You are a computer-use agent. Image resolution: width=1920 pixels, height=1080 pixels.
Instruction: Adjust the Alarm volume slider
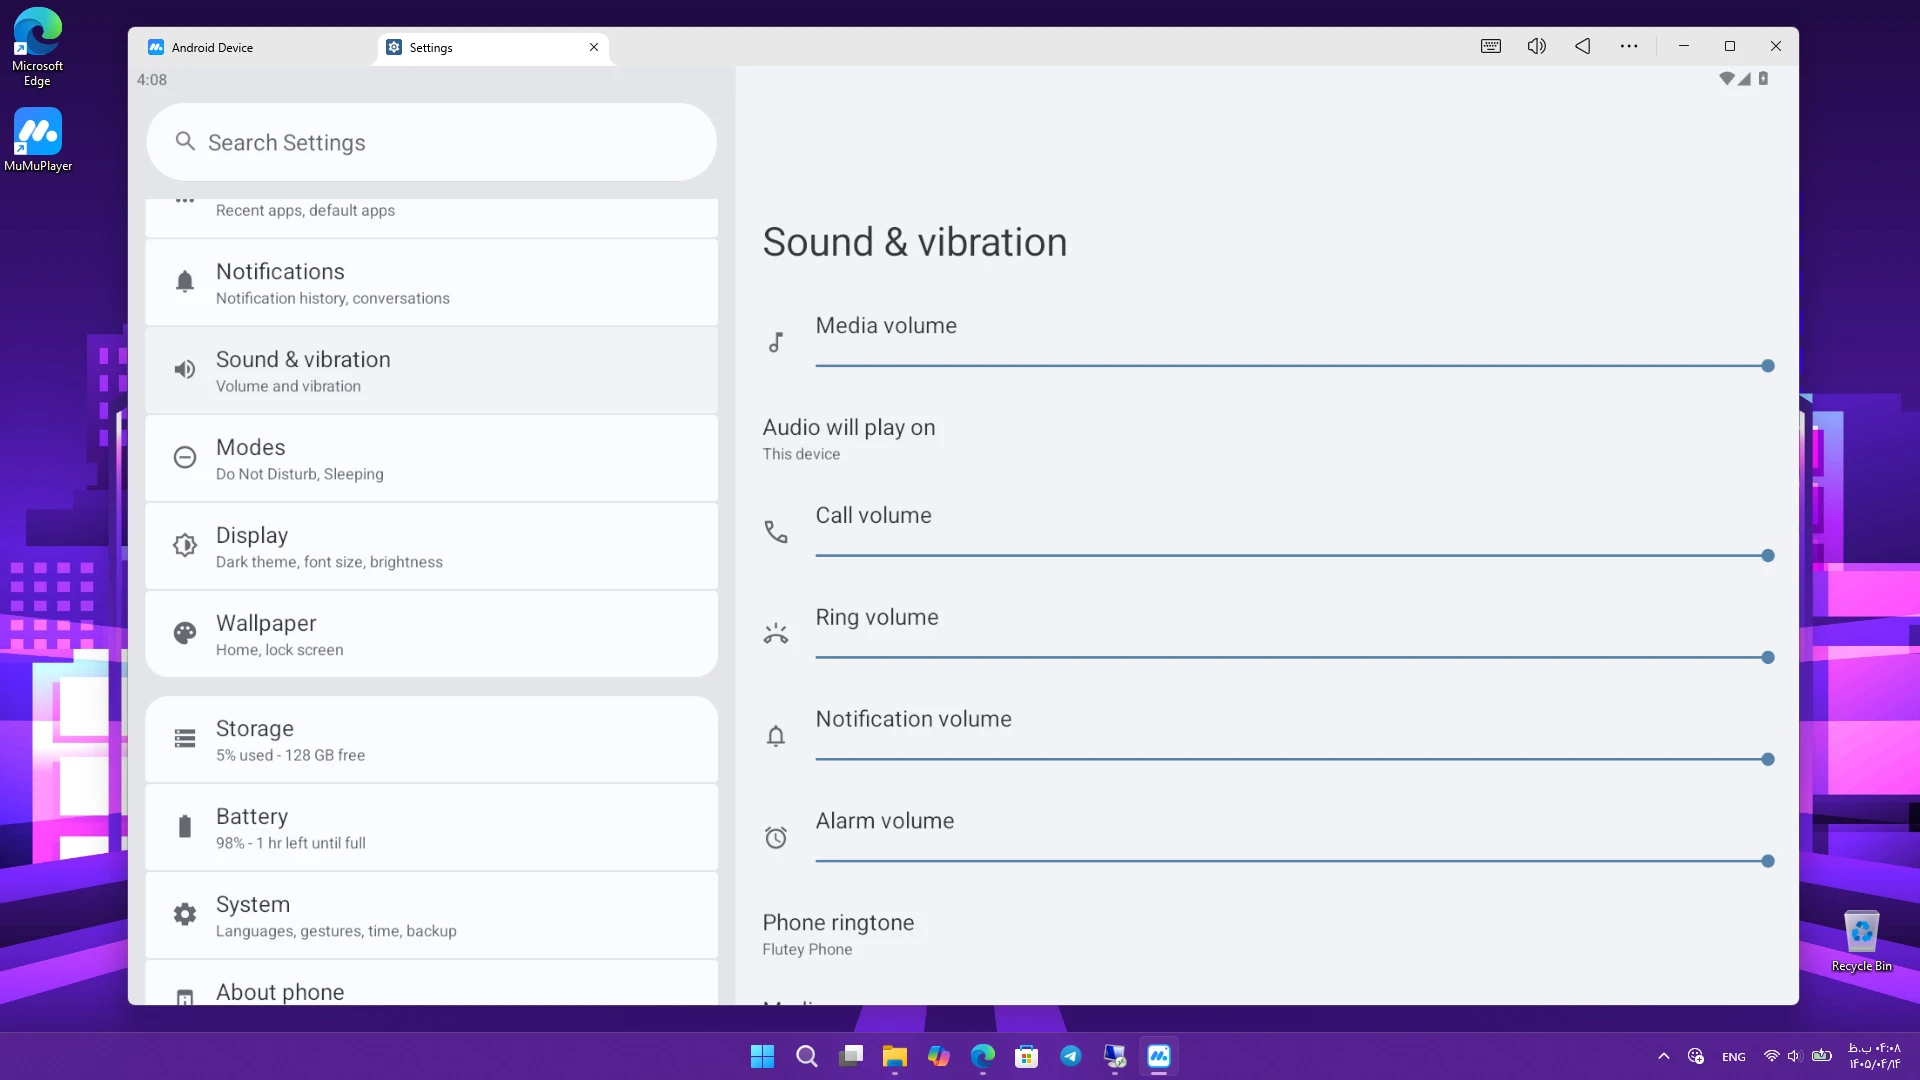coord(1294,862)
